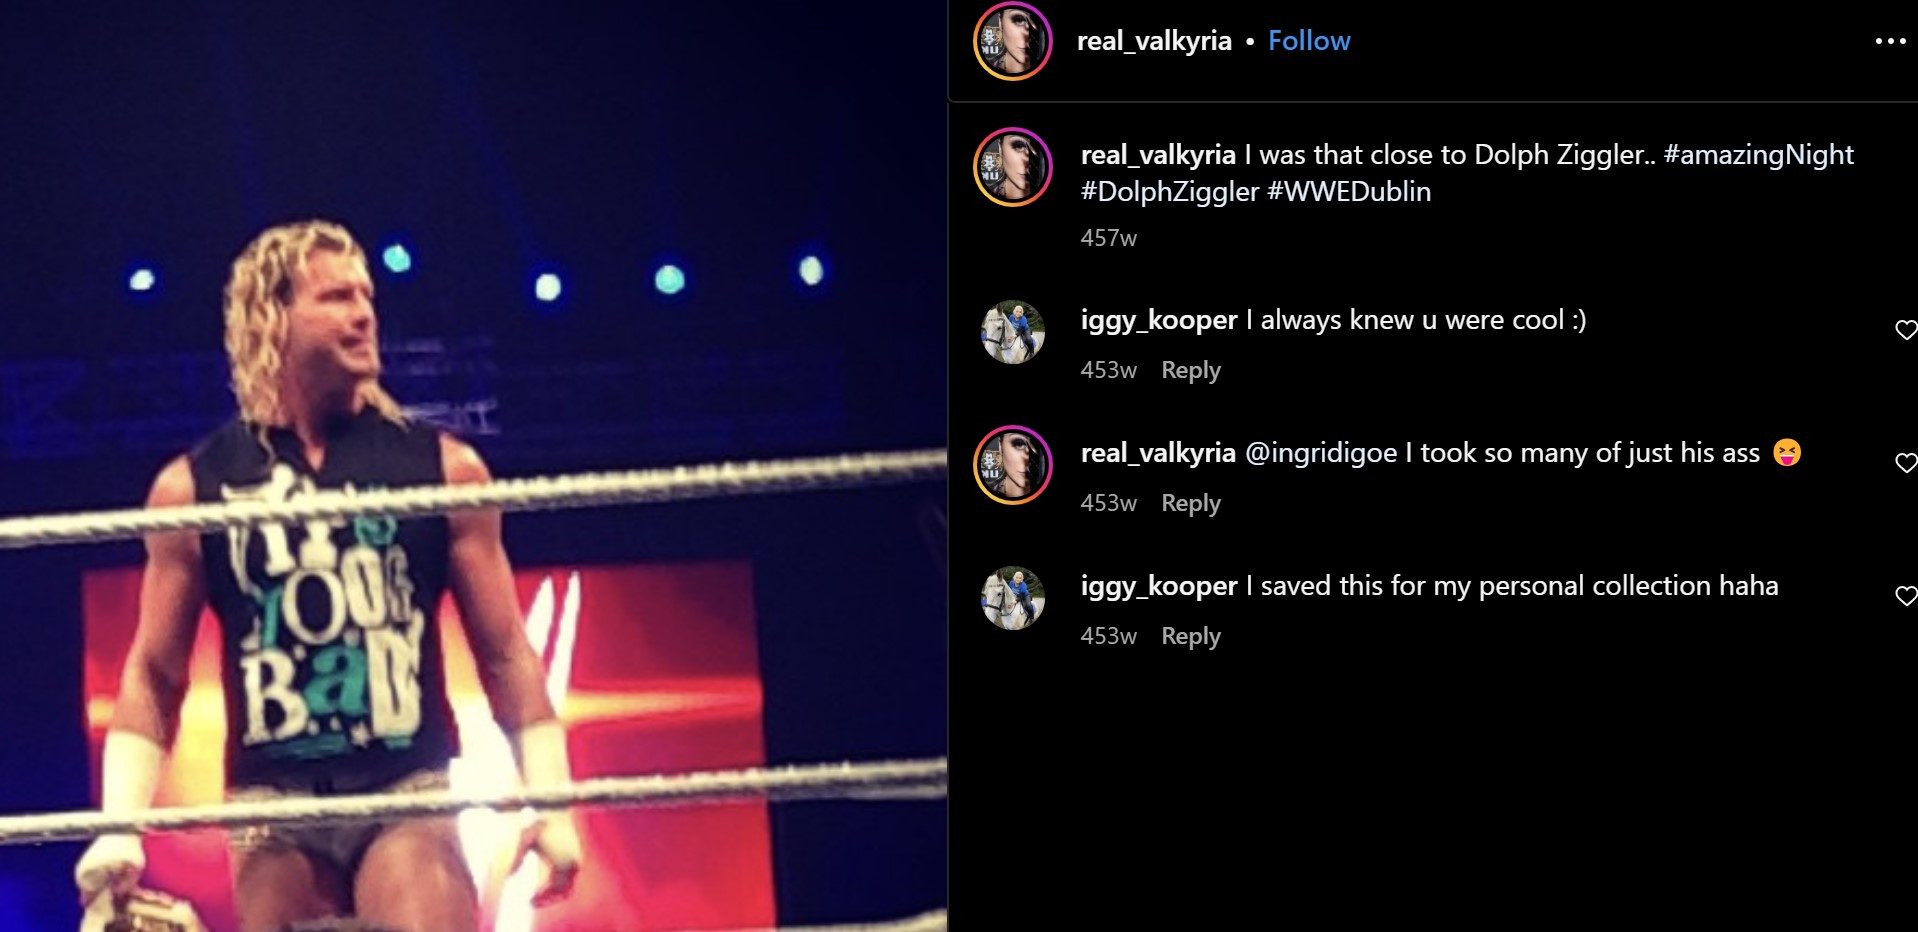This screenshot has height=932, width=1918.
Task: Open real_valkyria's avatar in the post header
Action: pyautogui.click(x=1013, y=41)
